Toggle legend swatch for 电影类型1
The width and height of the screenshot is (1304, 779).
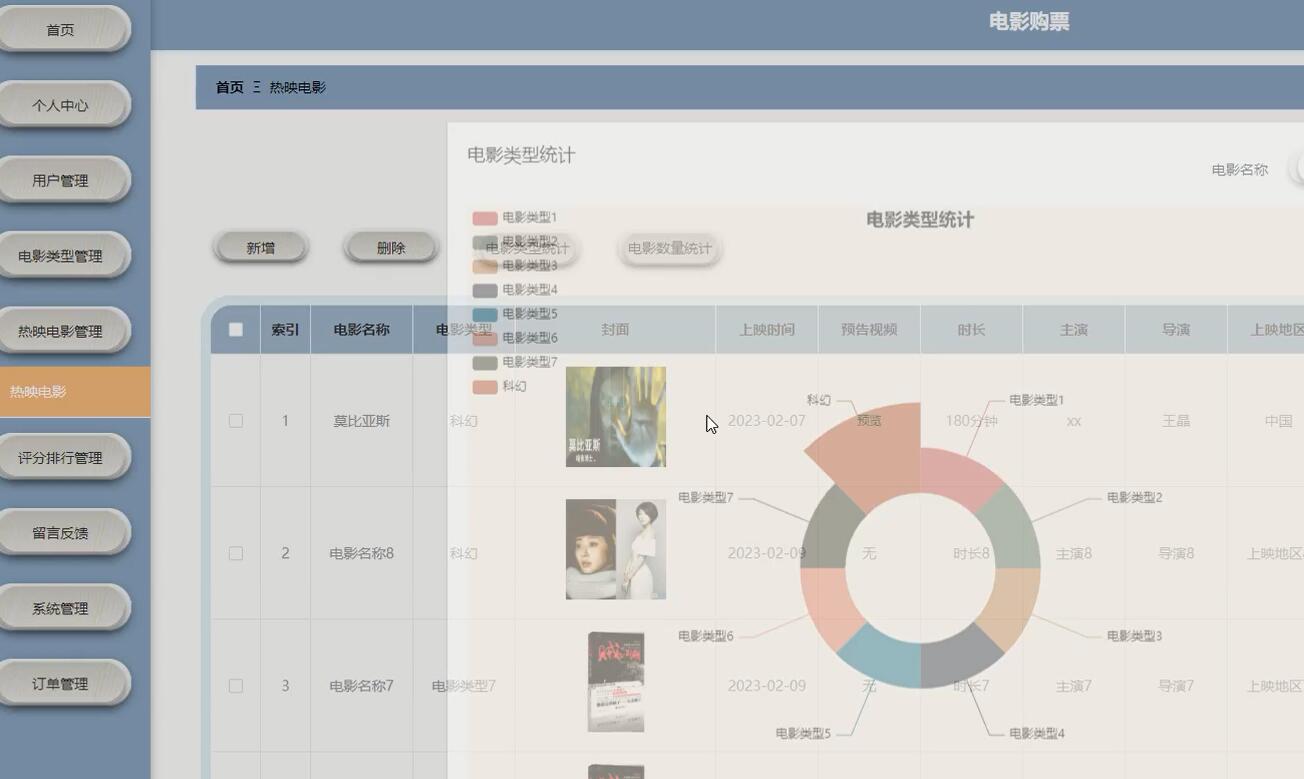tap(485, 217)
